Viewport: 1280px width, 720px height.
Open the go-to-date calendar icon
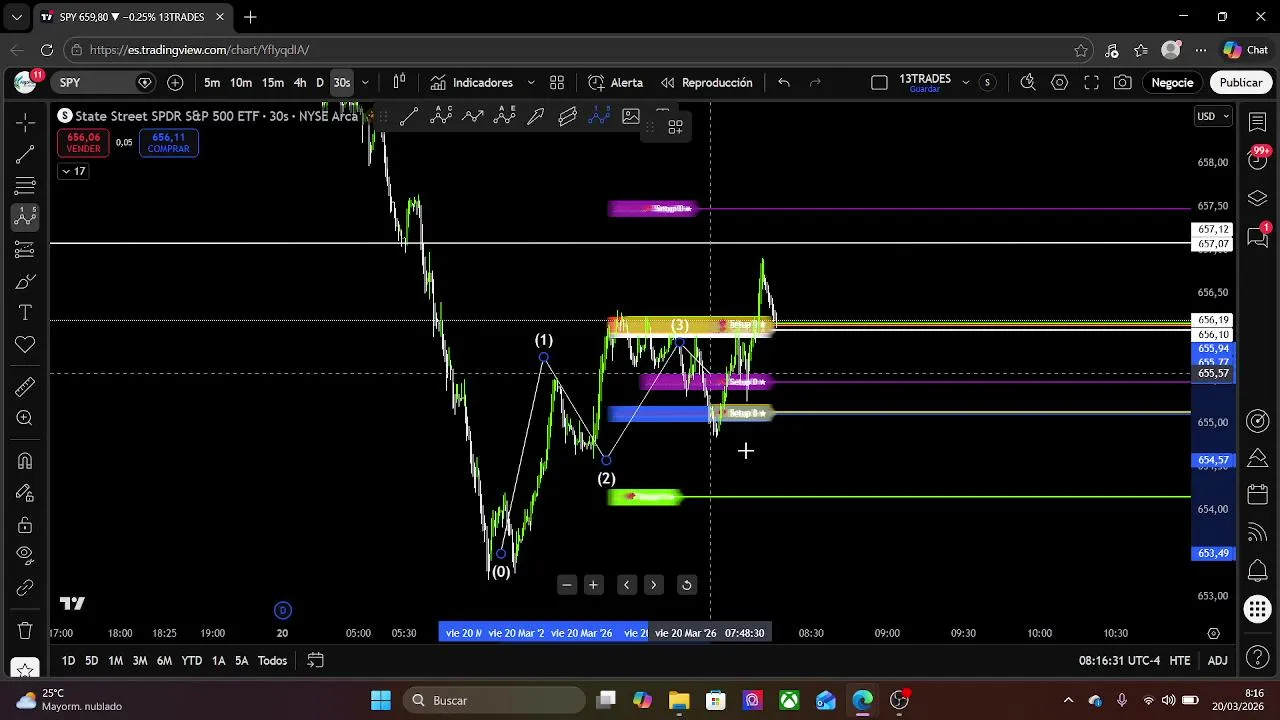[315, 661]
